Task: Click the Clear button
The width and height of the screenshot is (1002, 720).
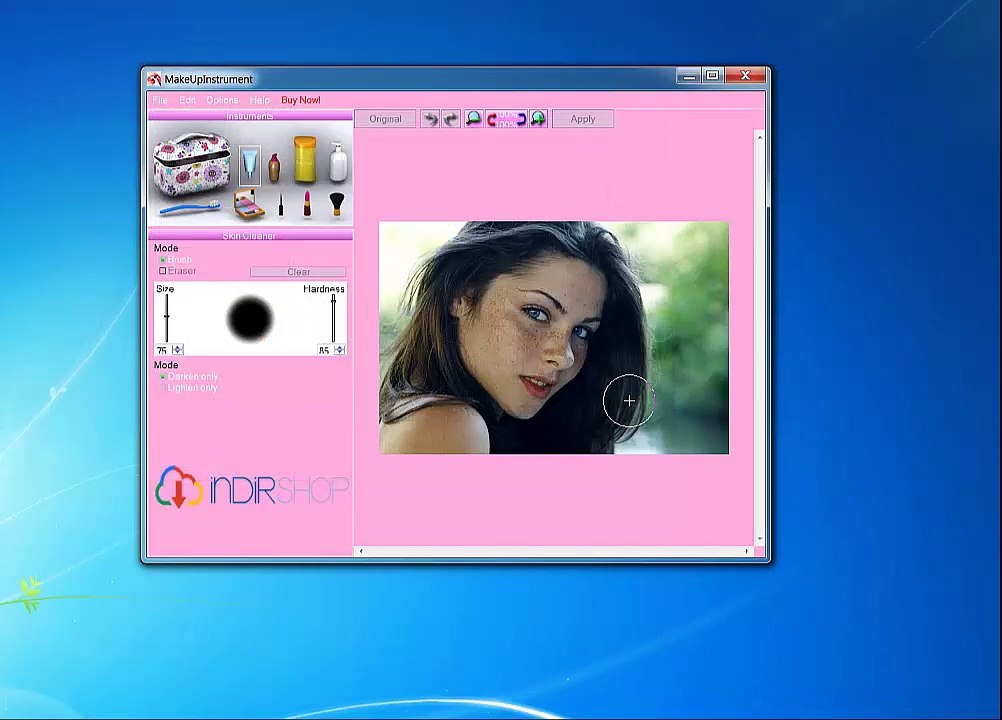Action: click(298, 272)
